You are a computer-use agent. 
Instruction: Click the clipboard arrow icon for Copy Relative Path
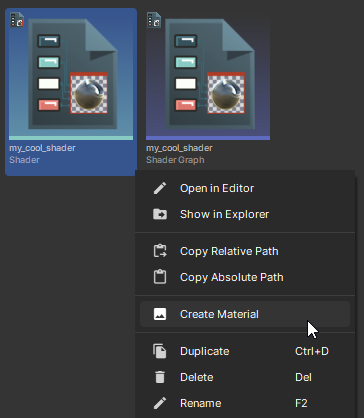pyautogui.click(x=160, y=251)
